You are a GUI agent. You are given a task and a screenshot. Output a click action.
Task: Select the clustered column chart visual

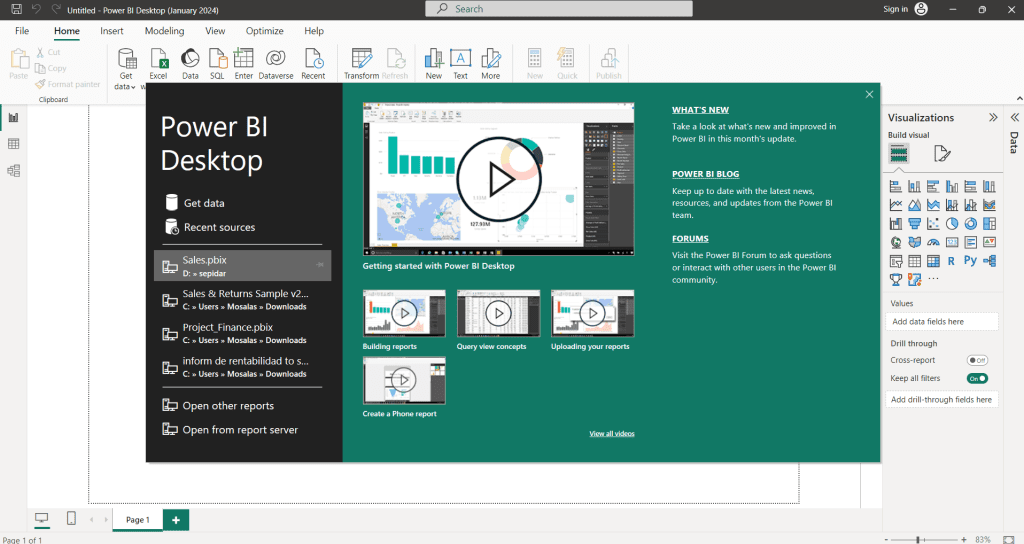pyautogui.click(x=952, y=187)
